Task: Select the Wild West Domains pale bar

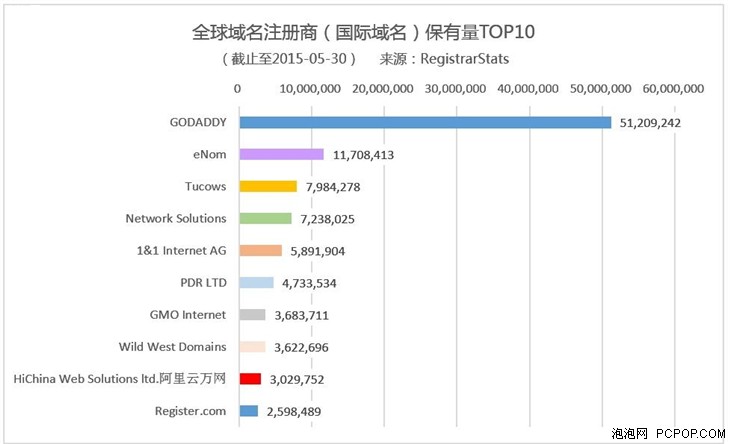Action: [x=252, y=347]
